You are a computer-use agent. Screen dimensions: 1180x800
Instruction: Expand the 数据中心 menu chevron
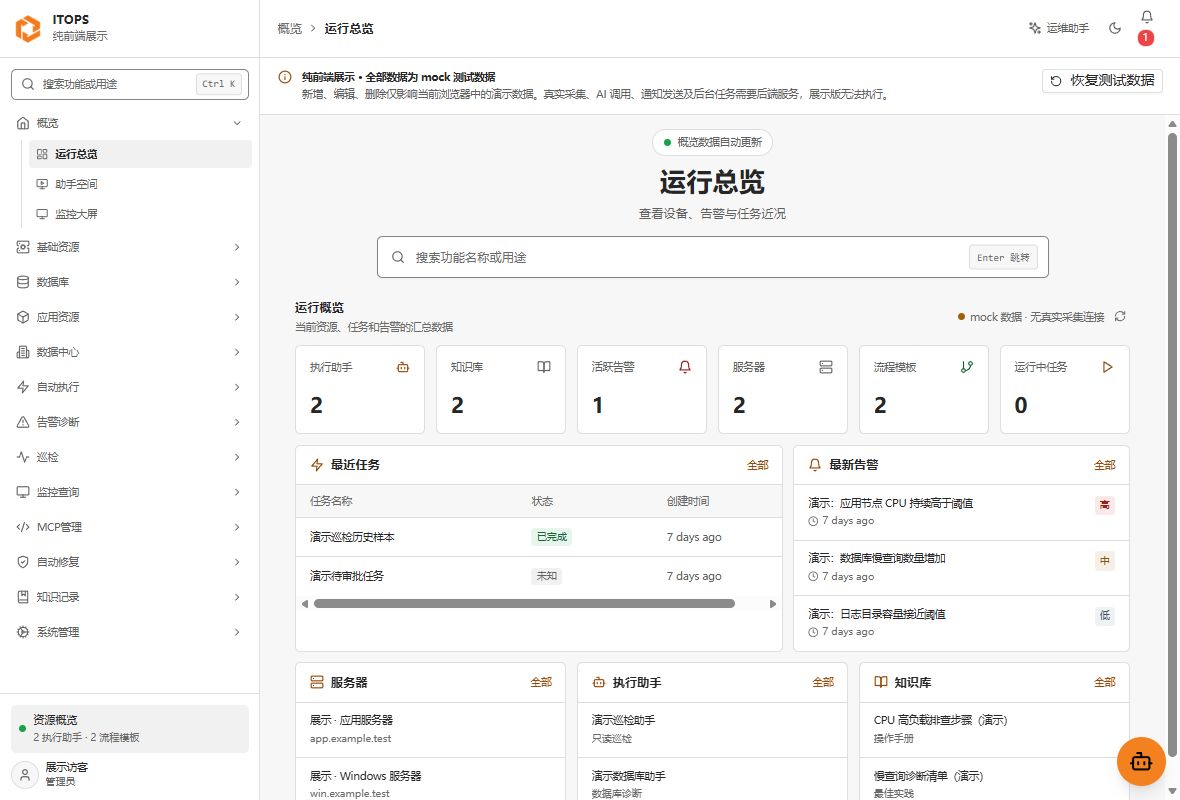(x=237, y=352)
